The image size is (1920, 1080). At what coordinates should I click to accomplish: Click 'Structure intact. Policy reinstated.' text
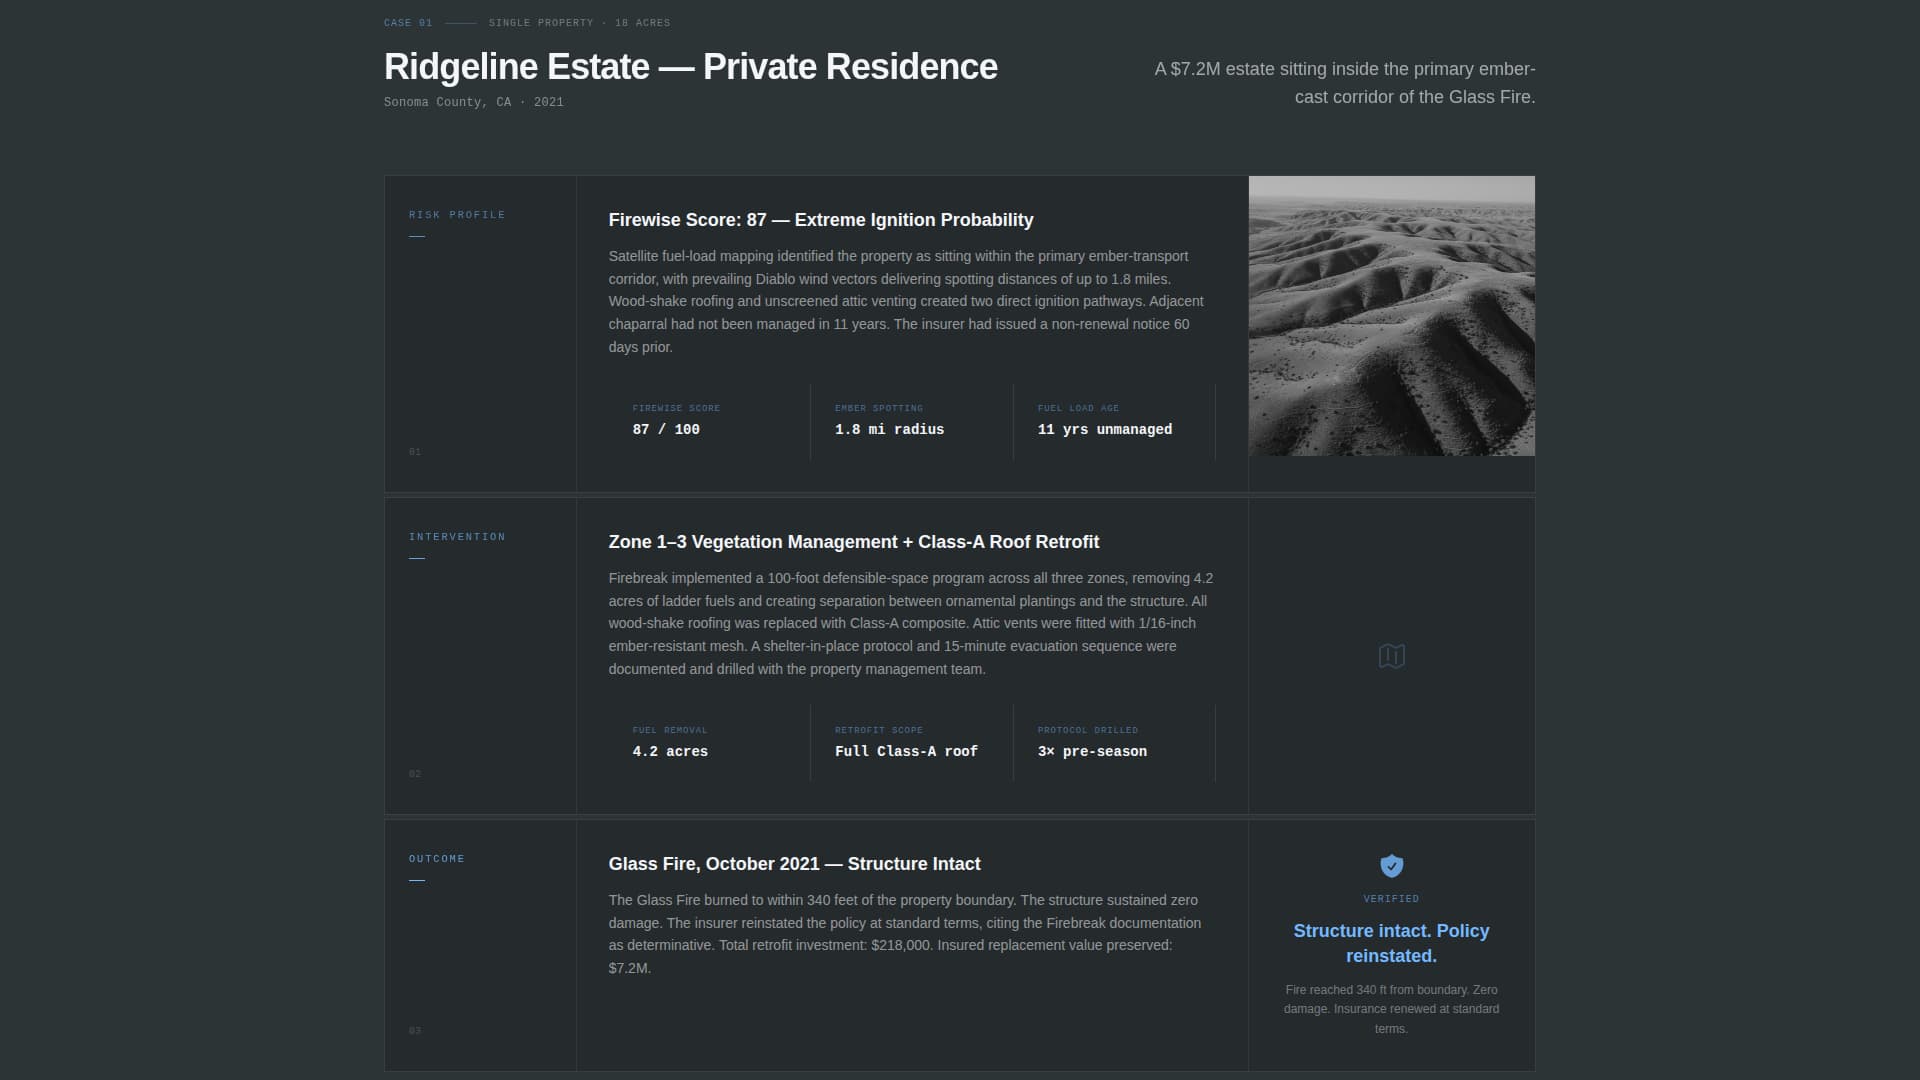point(1391,943)
